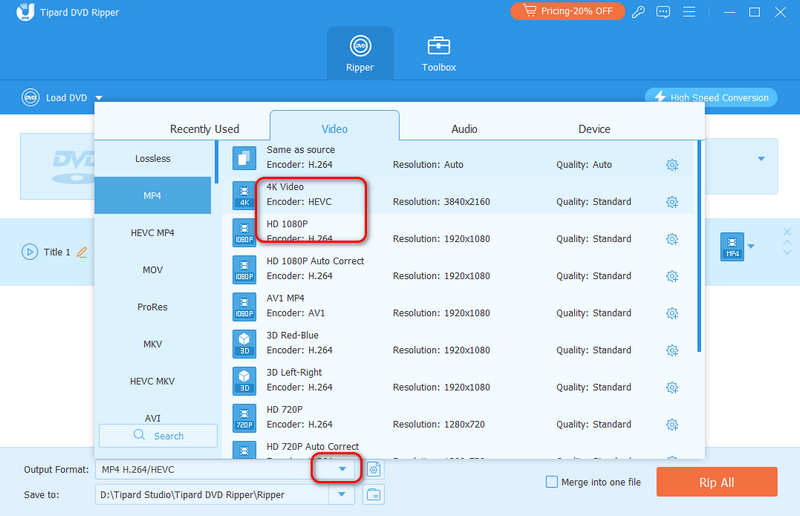Click the Title 1 label

point(57,252)
